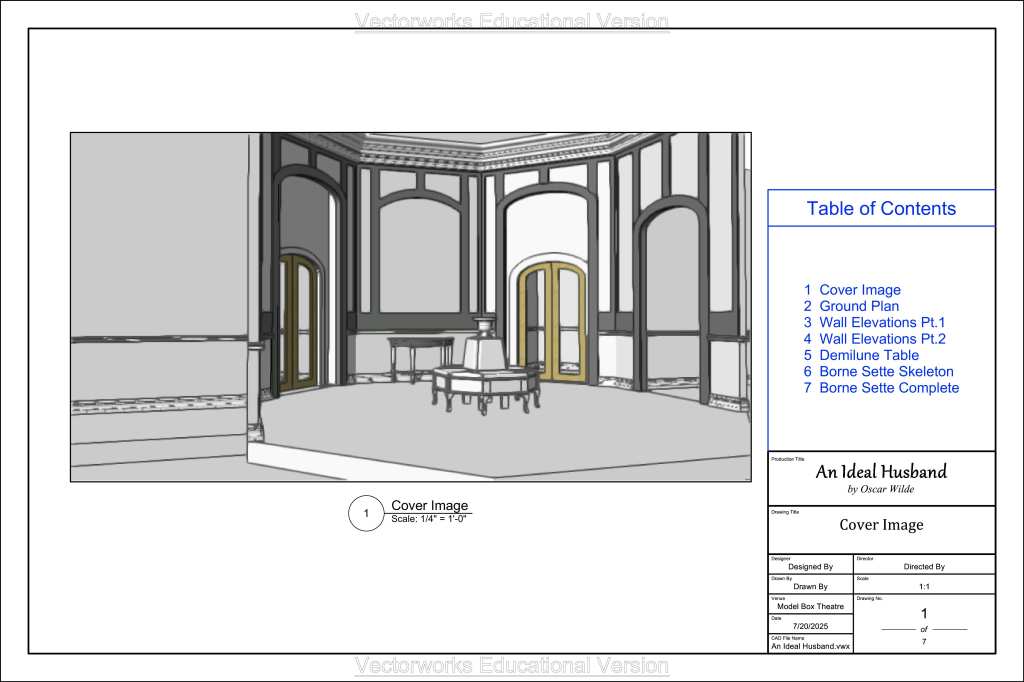
Task: Click the numbered drawing label circle
Action: pos(366,514)
